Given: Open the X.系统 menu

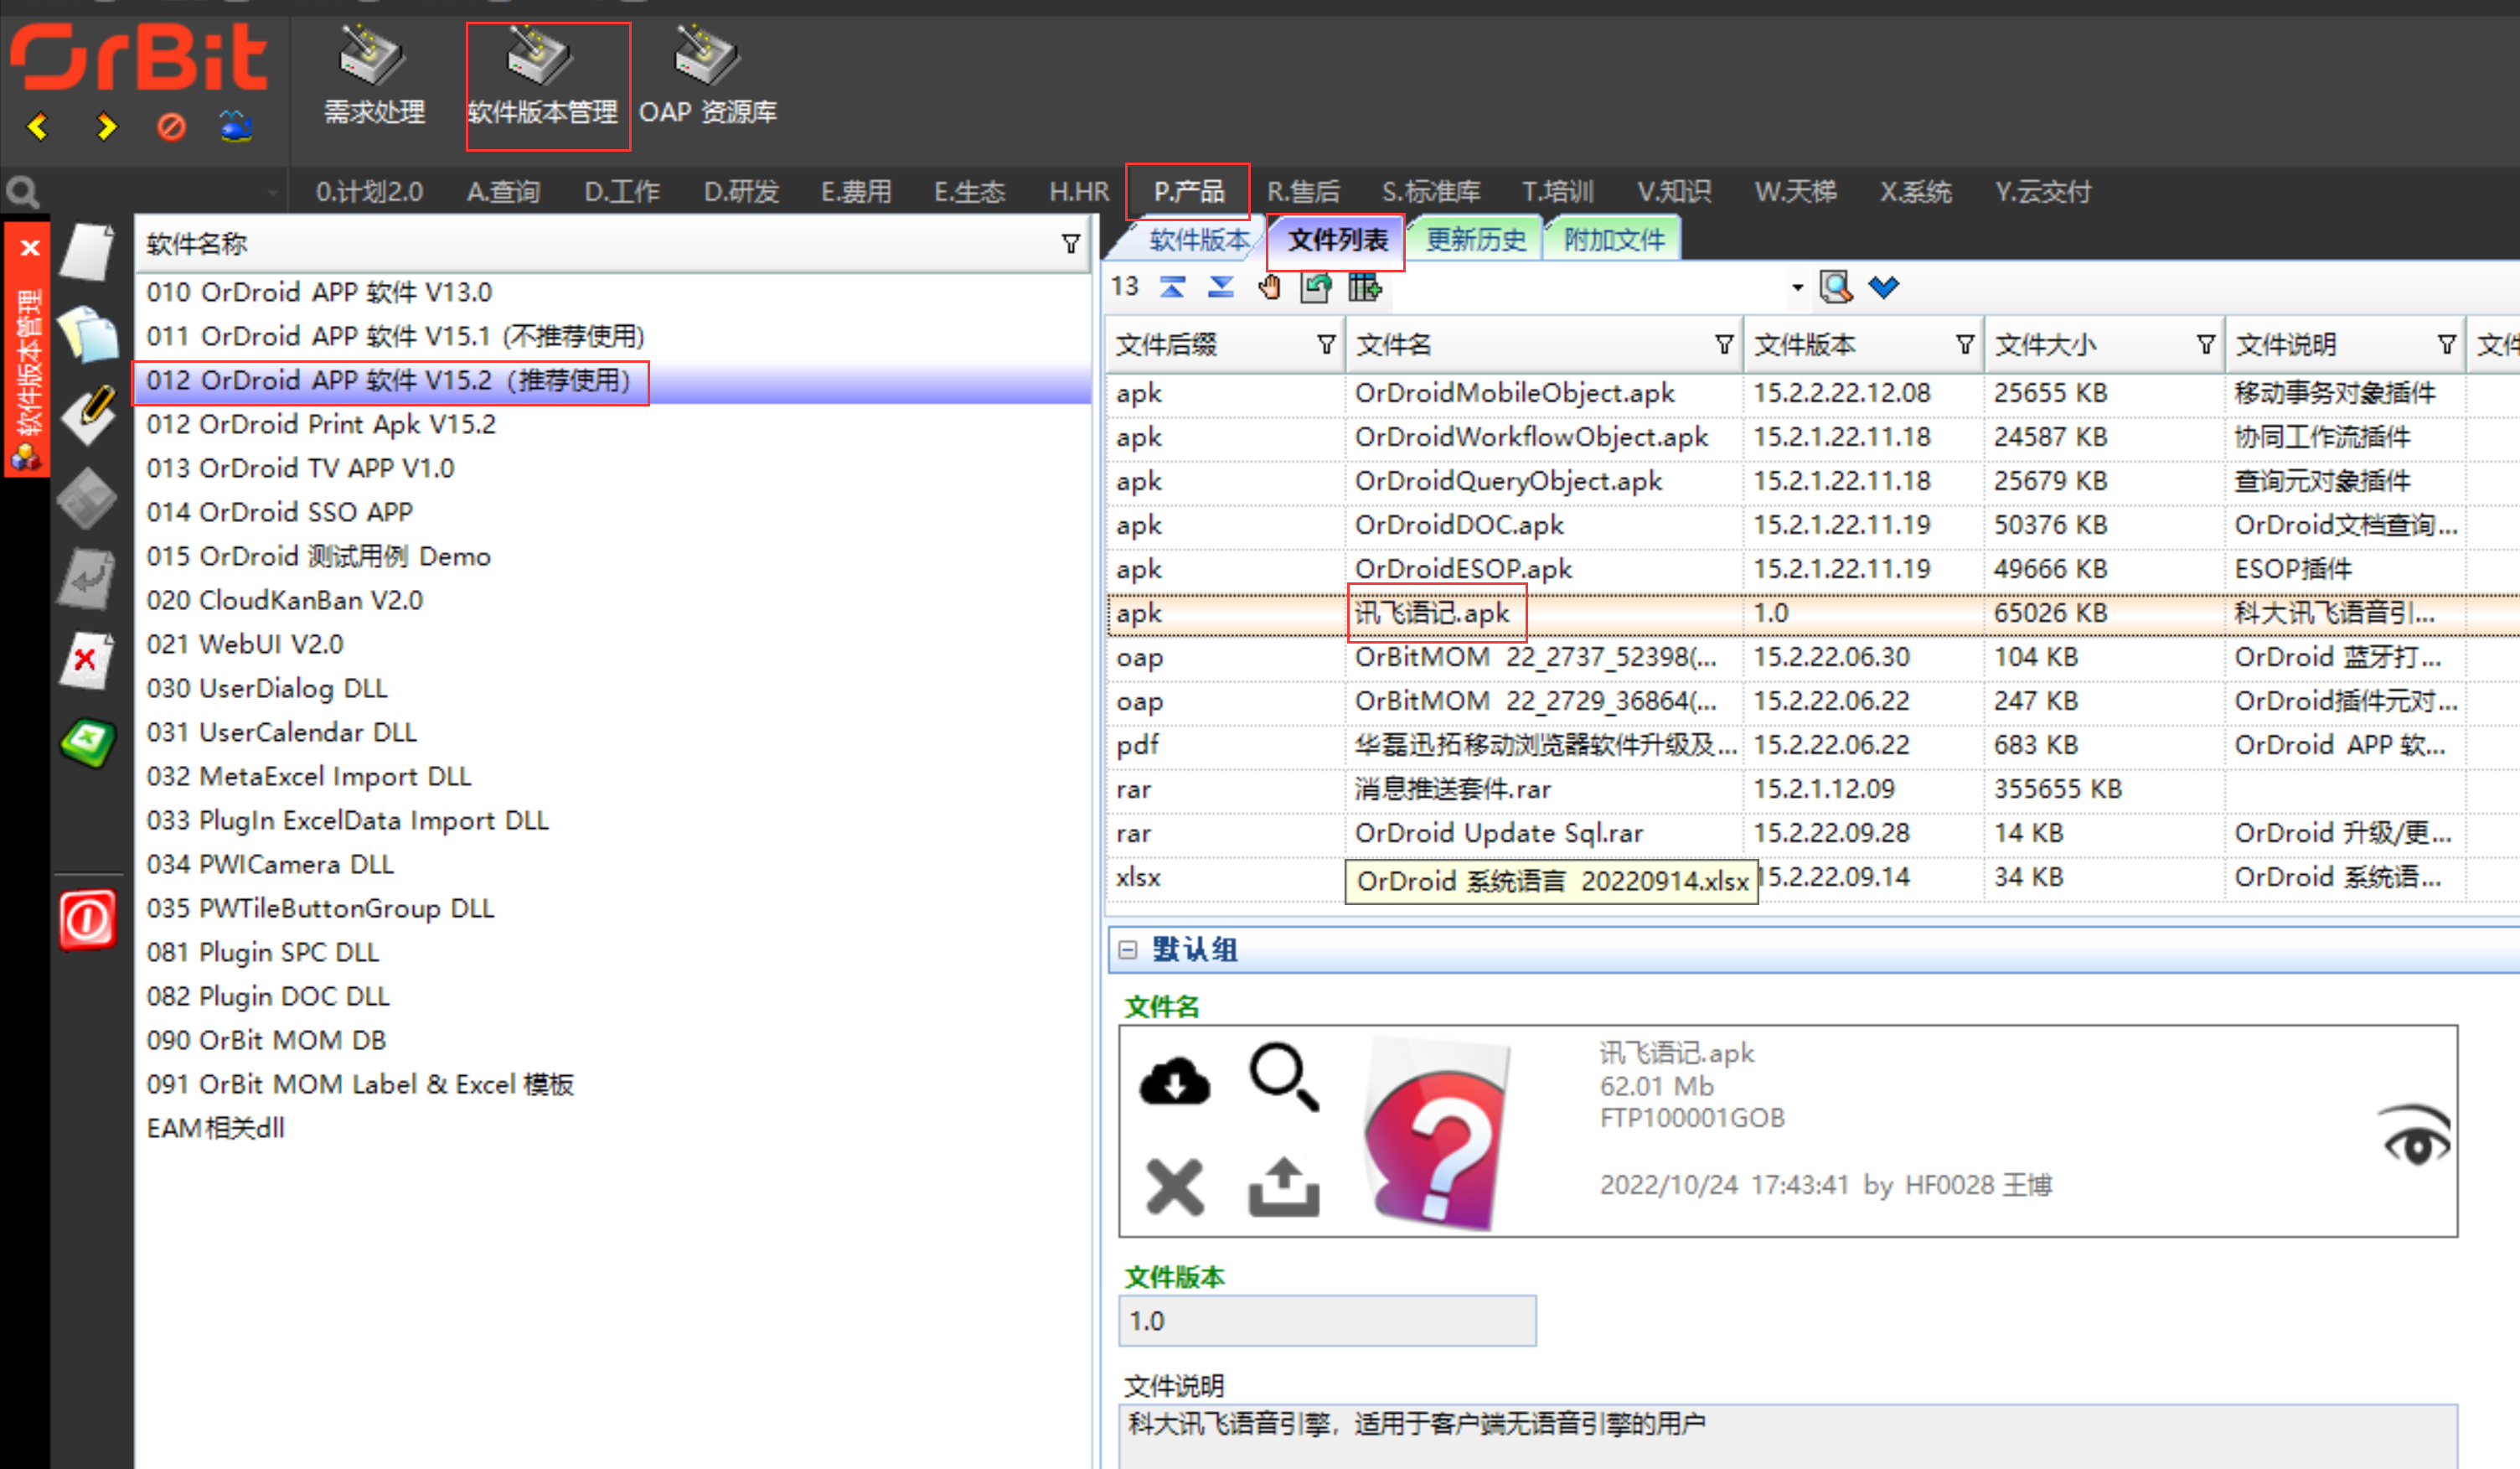Looking at the screenshot, I should point(1915,191).
